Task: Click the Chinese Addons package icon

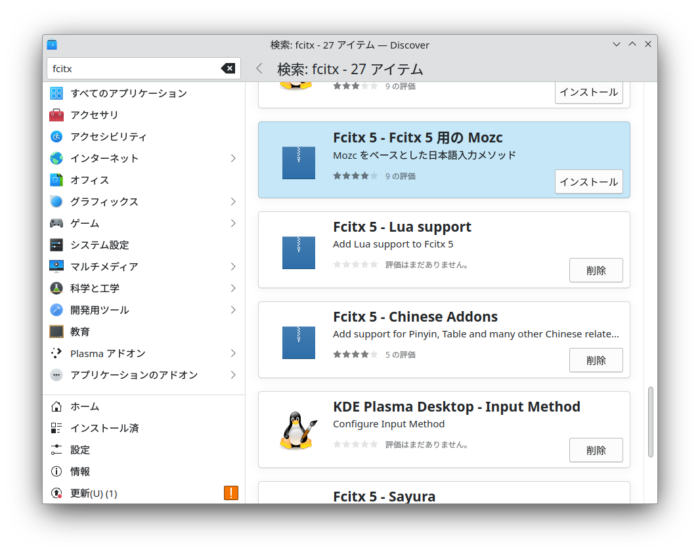Action: (x=298, y=342)
